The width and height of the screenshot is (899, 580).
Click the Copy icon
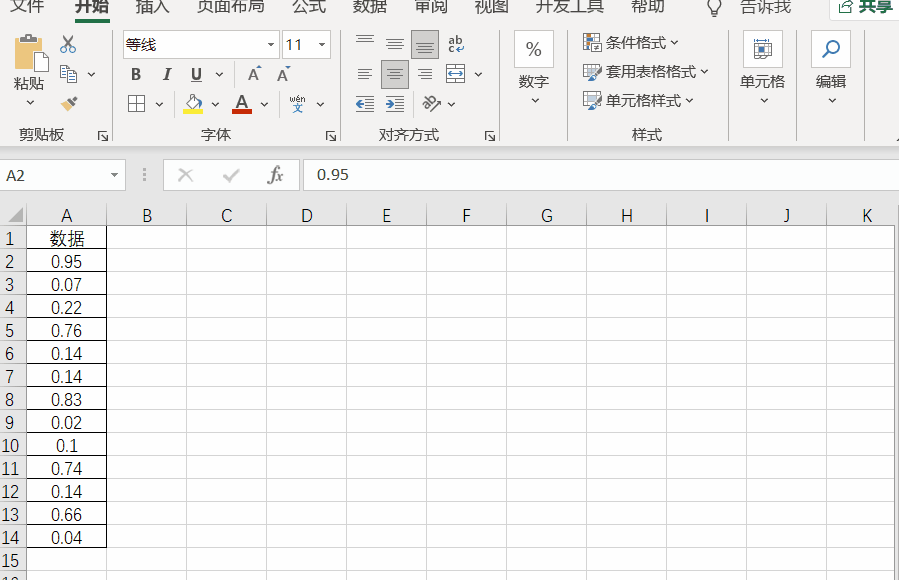[68, 74]
